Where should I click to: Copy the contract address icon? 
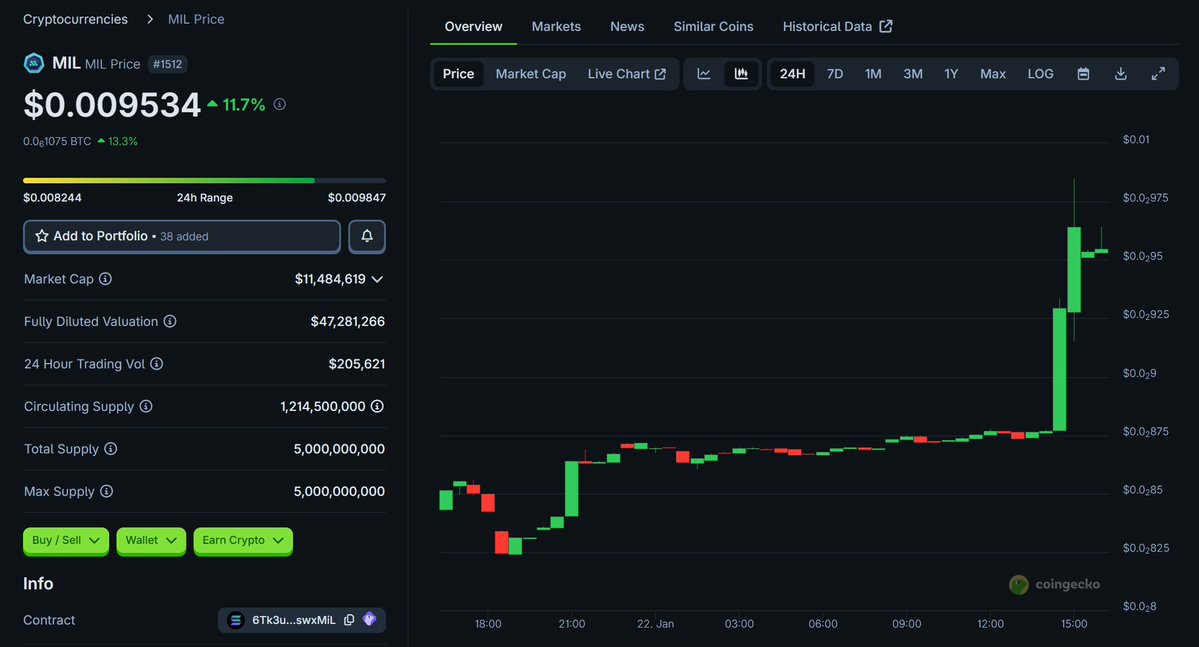[x=349, y=620]
